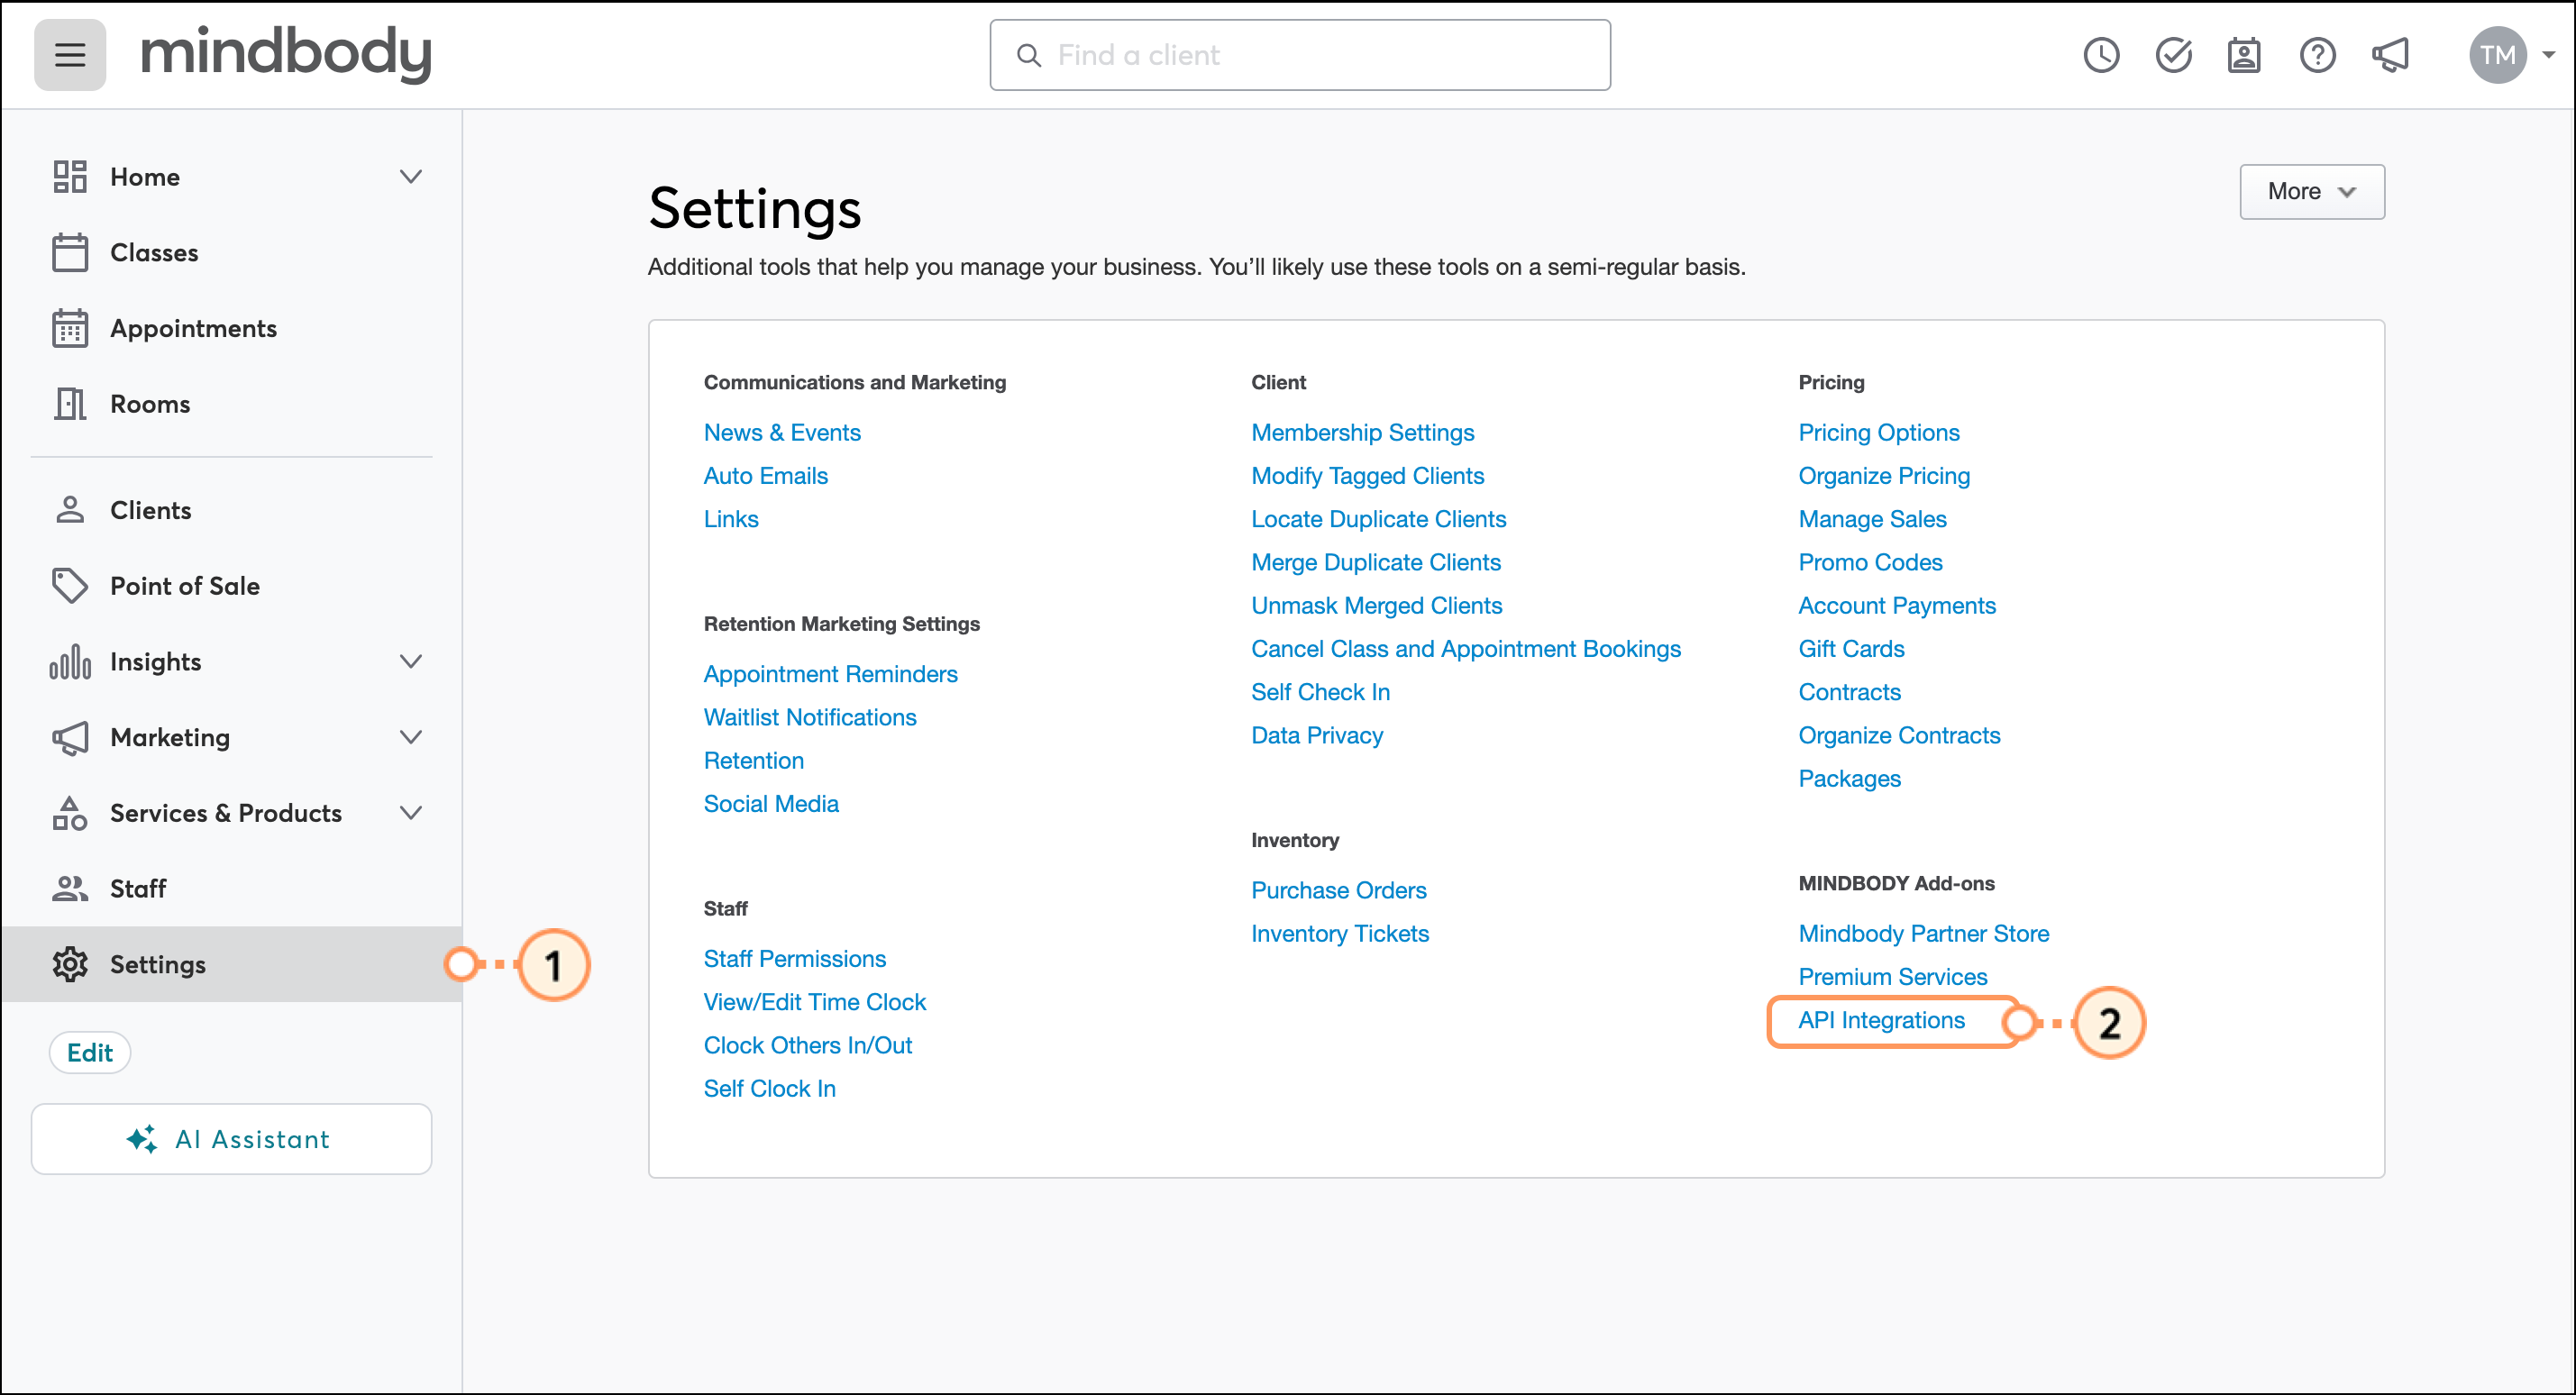Focus the Find a client search field

tap(1300, 55)
